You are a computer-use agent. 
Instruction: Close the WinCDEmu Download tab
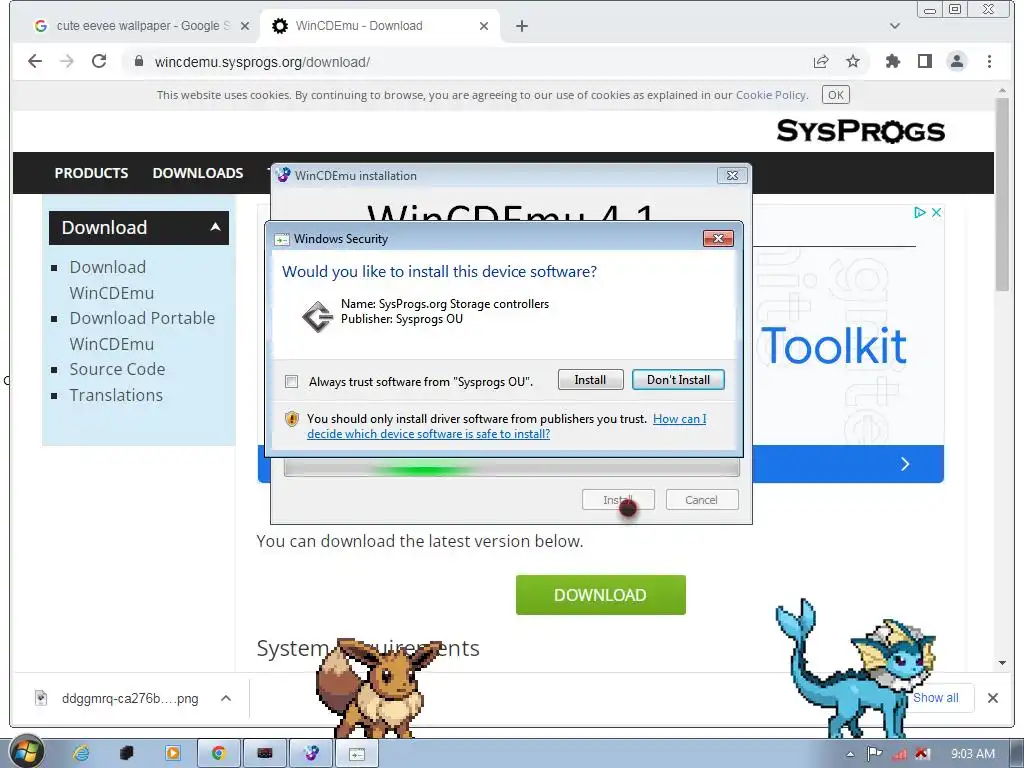point(484,26)
